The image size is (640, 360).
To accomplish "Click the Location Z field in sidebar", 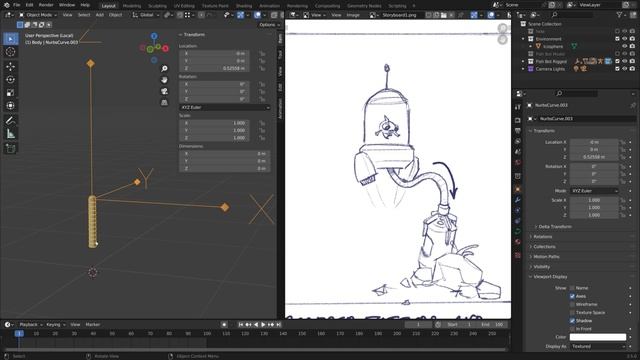I will tap(214, 69).
